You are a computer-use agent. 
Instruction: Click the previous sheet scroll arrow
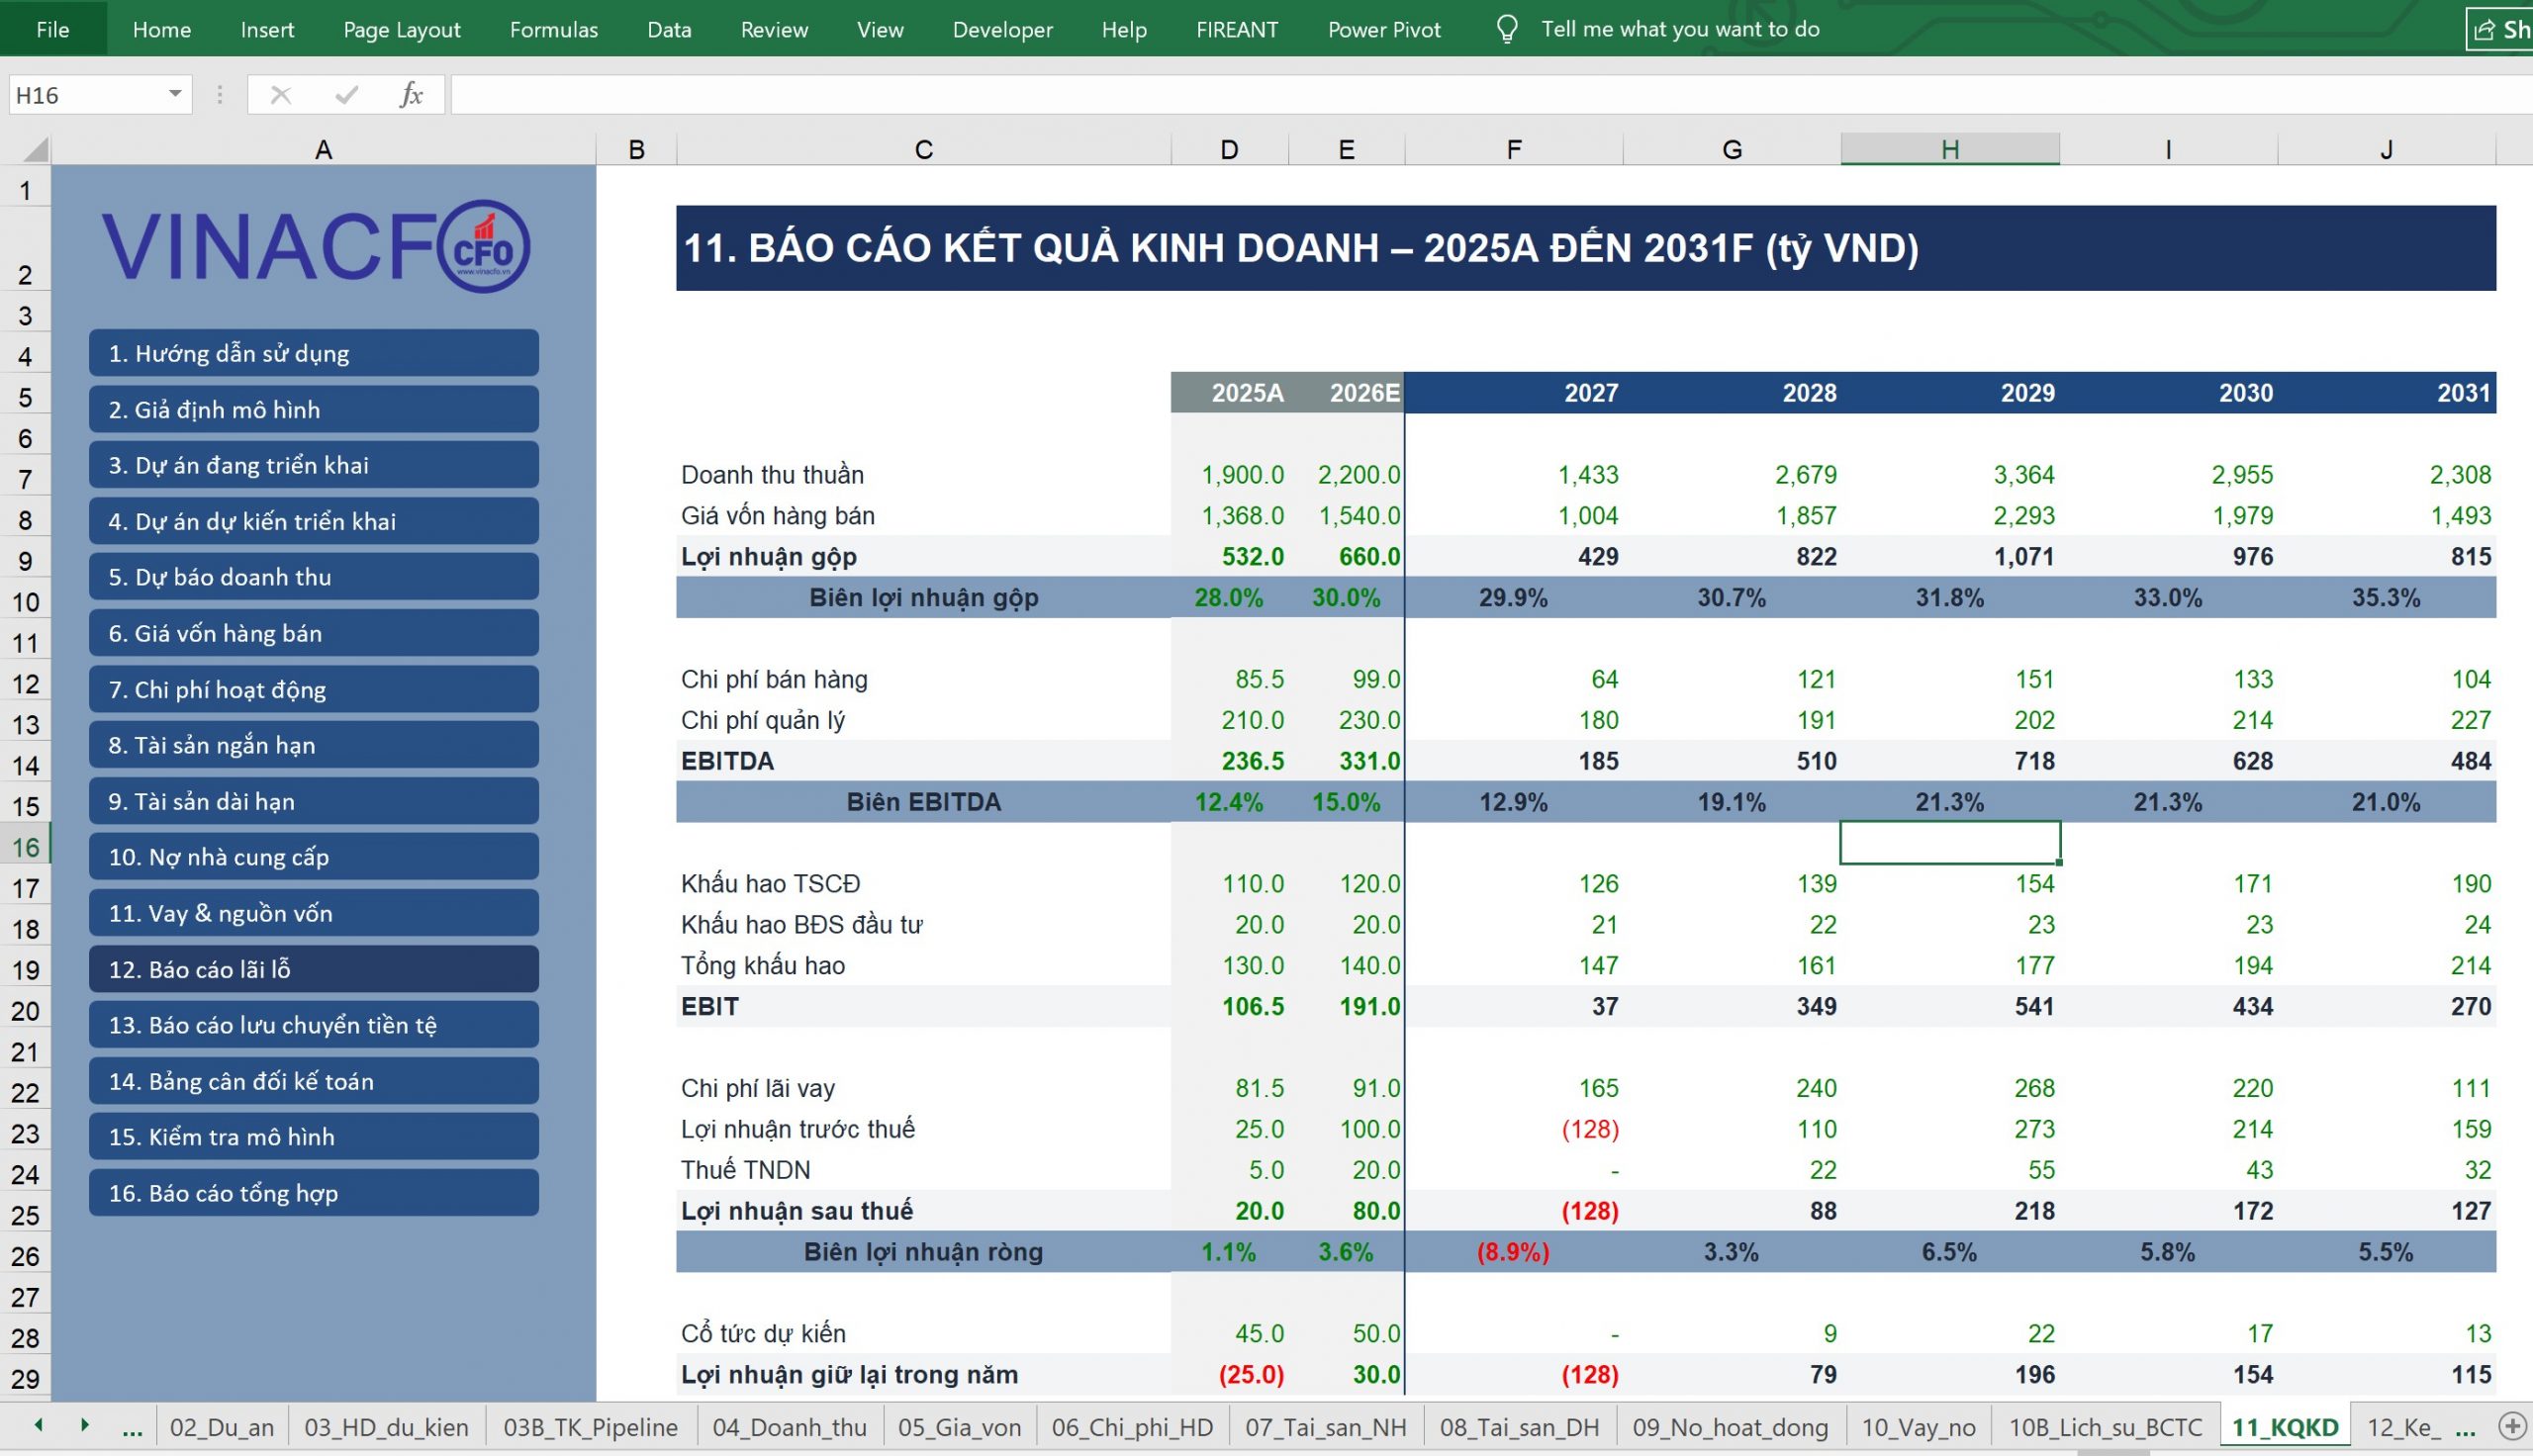pyautogui.click(x=38, y=1425)
